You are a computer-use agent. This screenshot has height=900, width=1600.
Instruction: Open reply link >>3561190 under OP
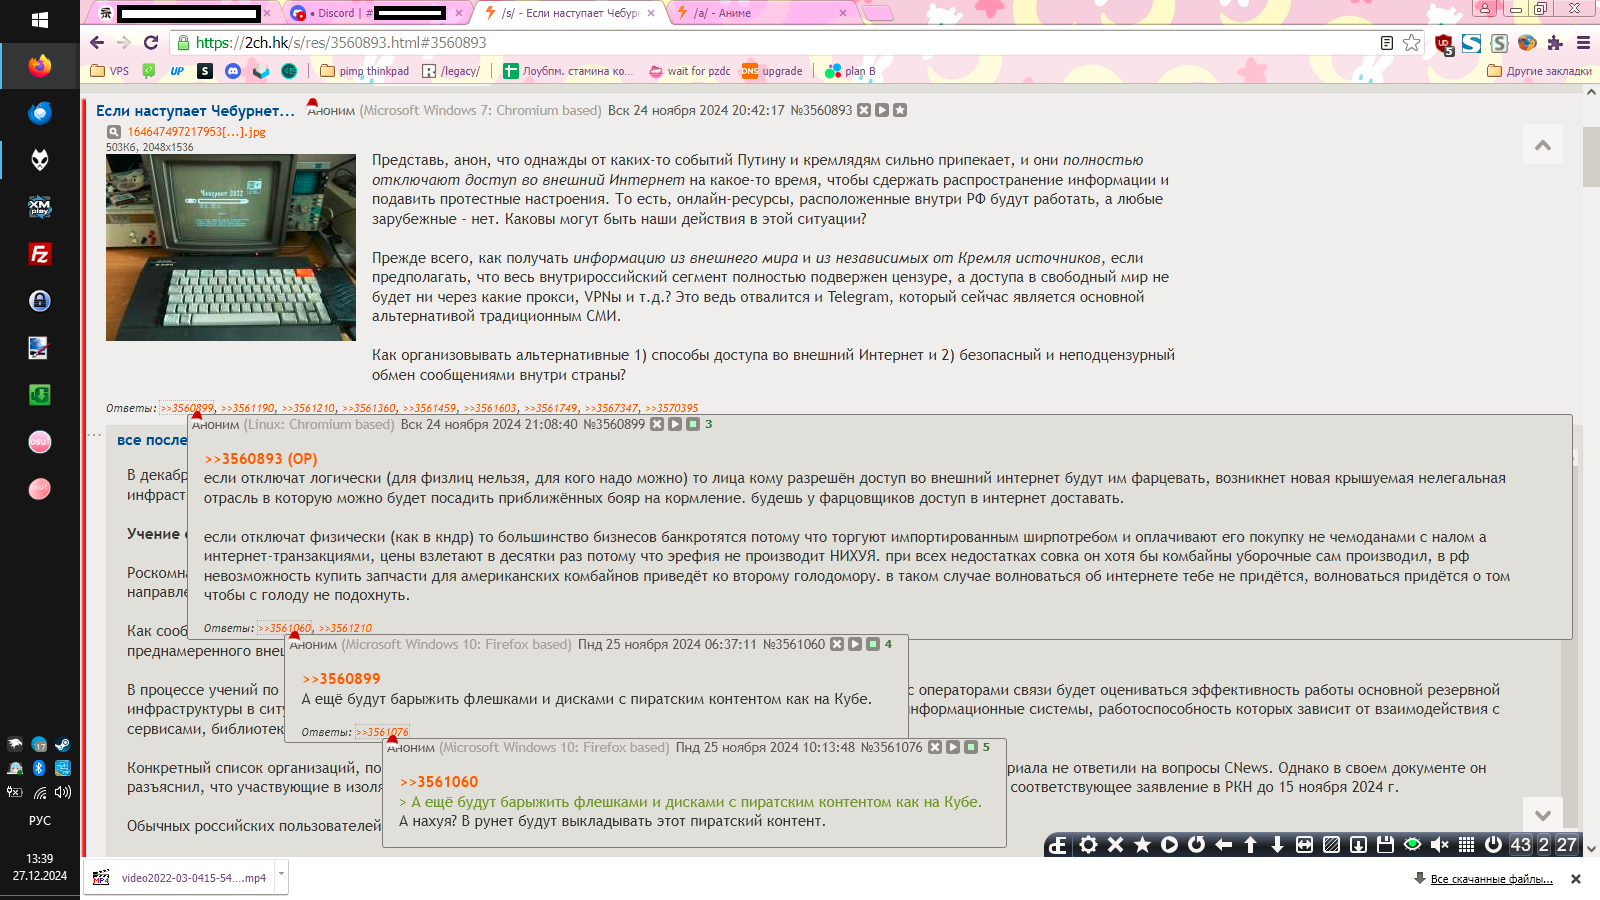click(x=247, y=408)
